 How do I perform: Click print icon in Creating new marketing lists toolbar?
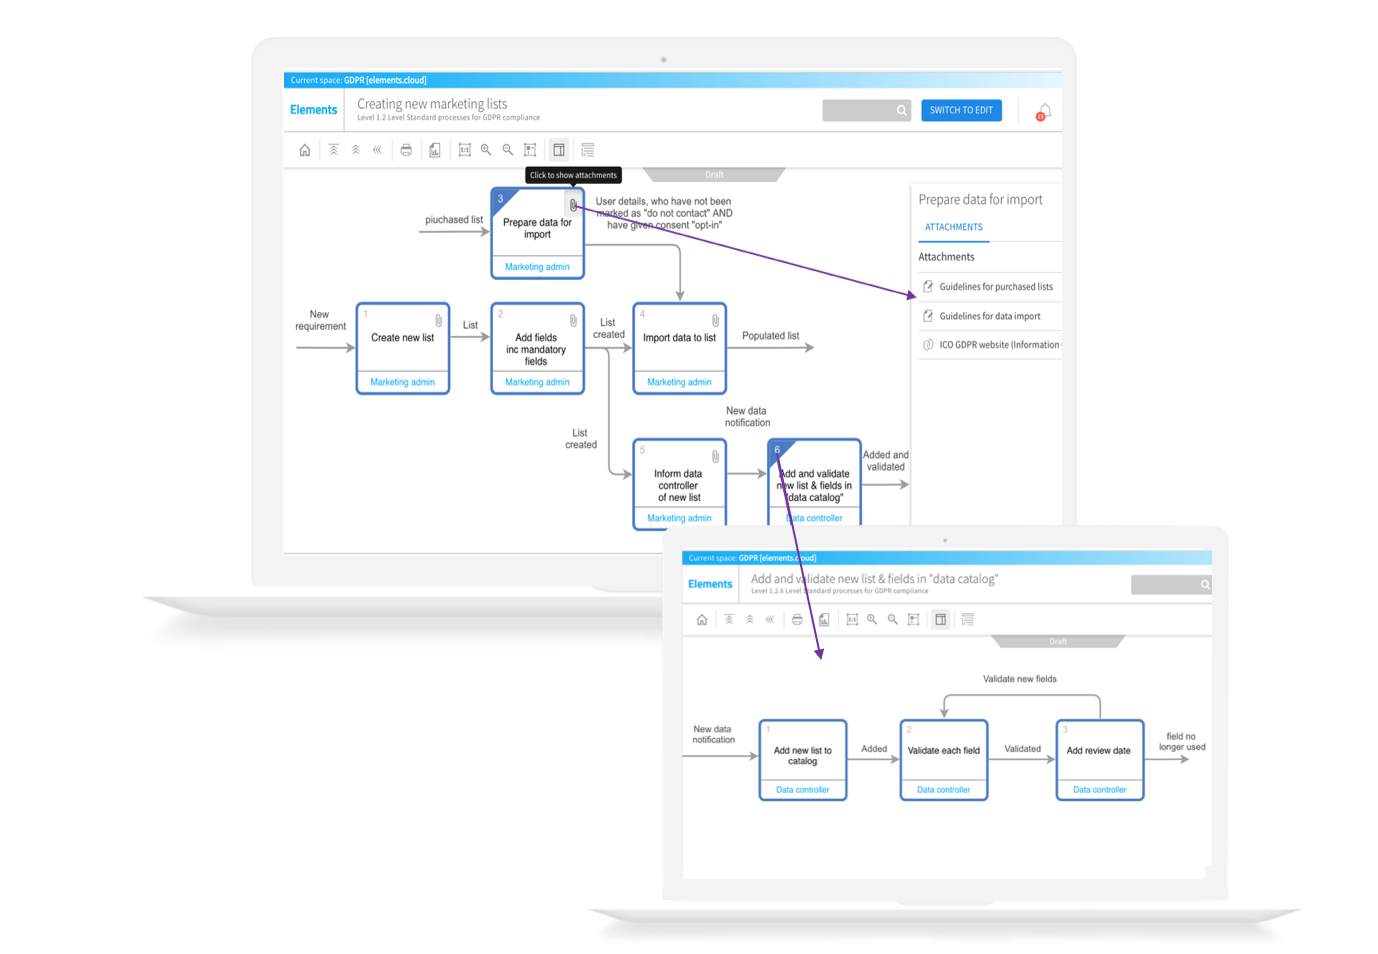click(x=406, y=150)
